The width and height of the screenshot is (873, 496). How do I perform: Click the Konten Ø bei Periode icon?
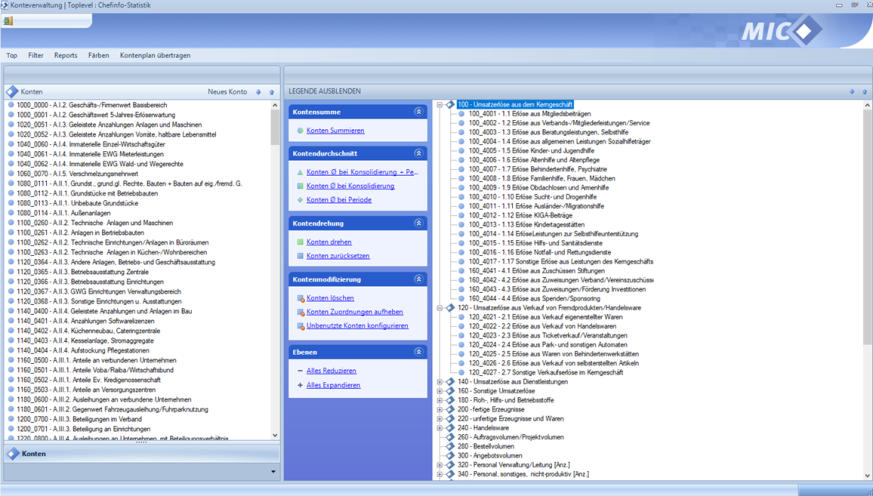(299, 199)
